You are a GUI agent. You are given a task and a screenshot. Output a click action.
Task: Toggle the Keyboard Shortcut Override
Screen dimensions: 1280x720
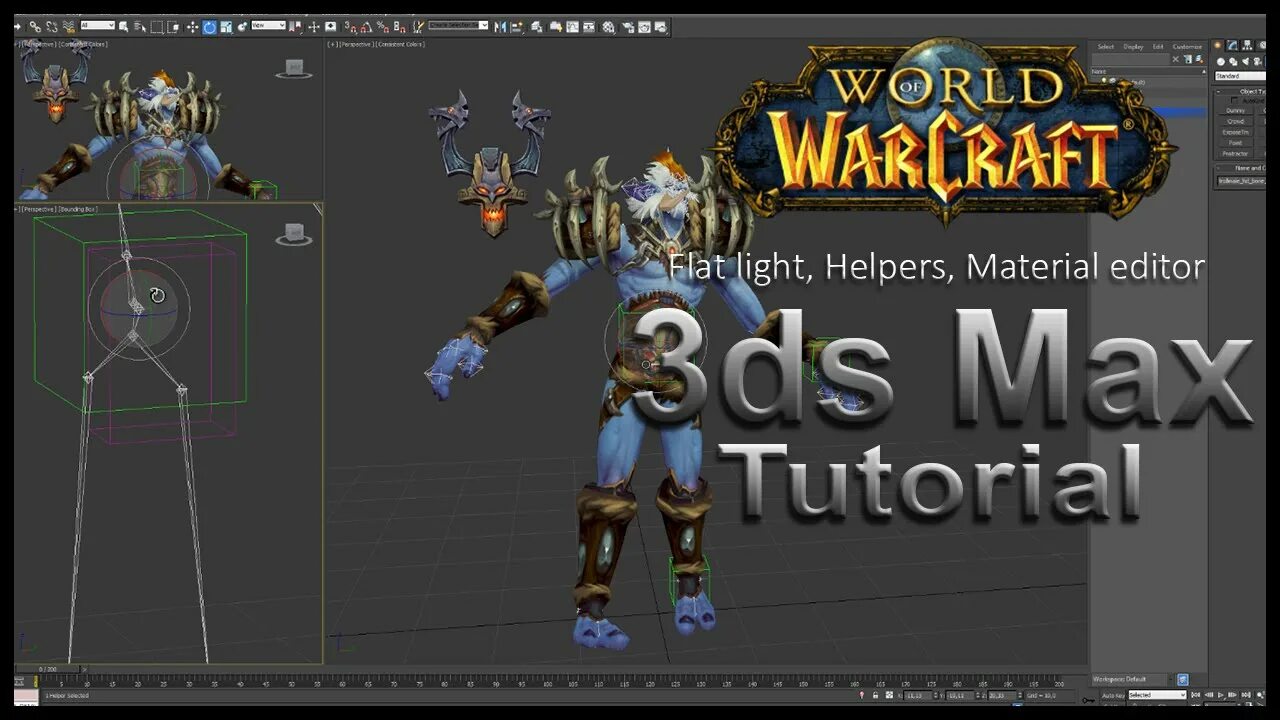point(330,27)
